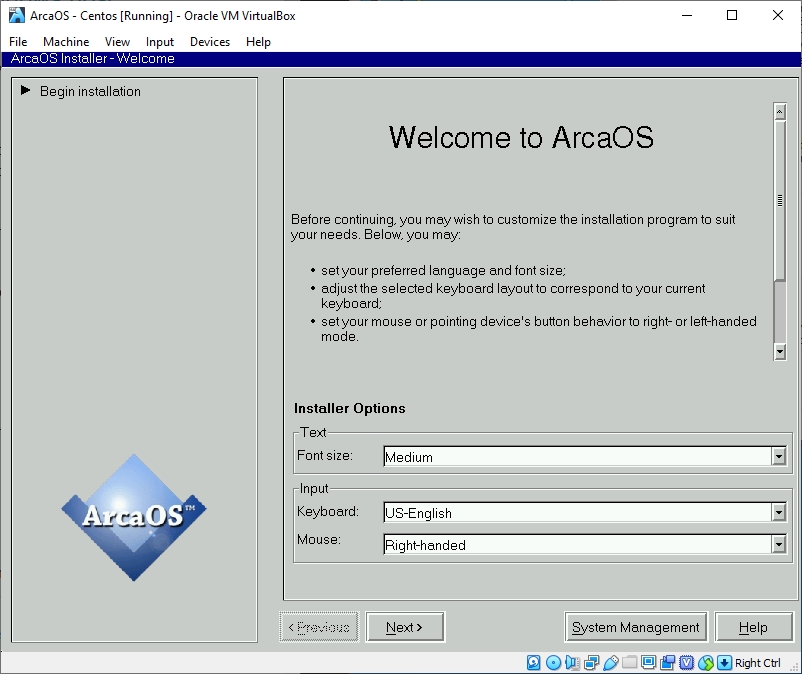
Task: Click the welcome text scroll up arrow
Action: click(x=780, y=111)
